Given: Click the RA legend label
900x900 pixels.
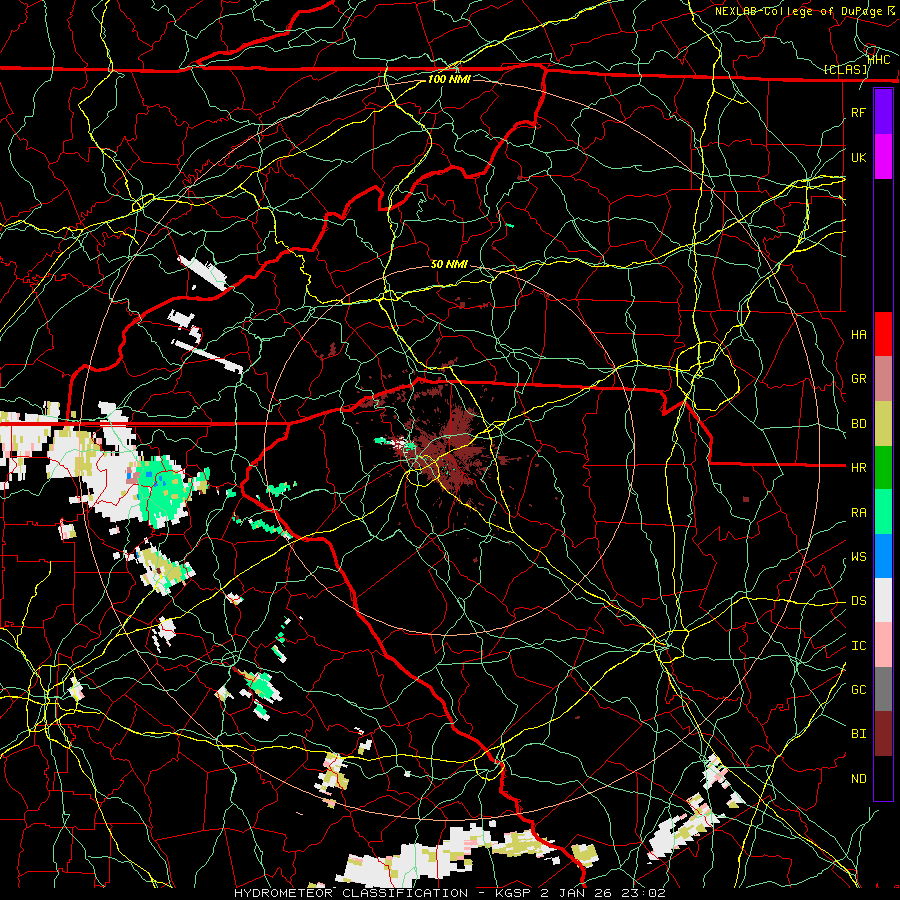Looking at the screenshot, I should (859, 513).
